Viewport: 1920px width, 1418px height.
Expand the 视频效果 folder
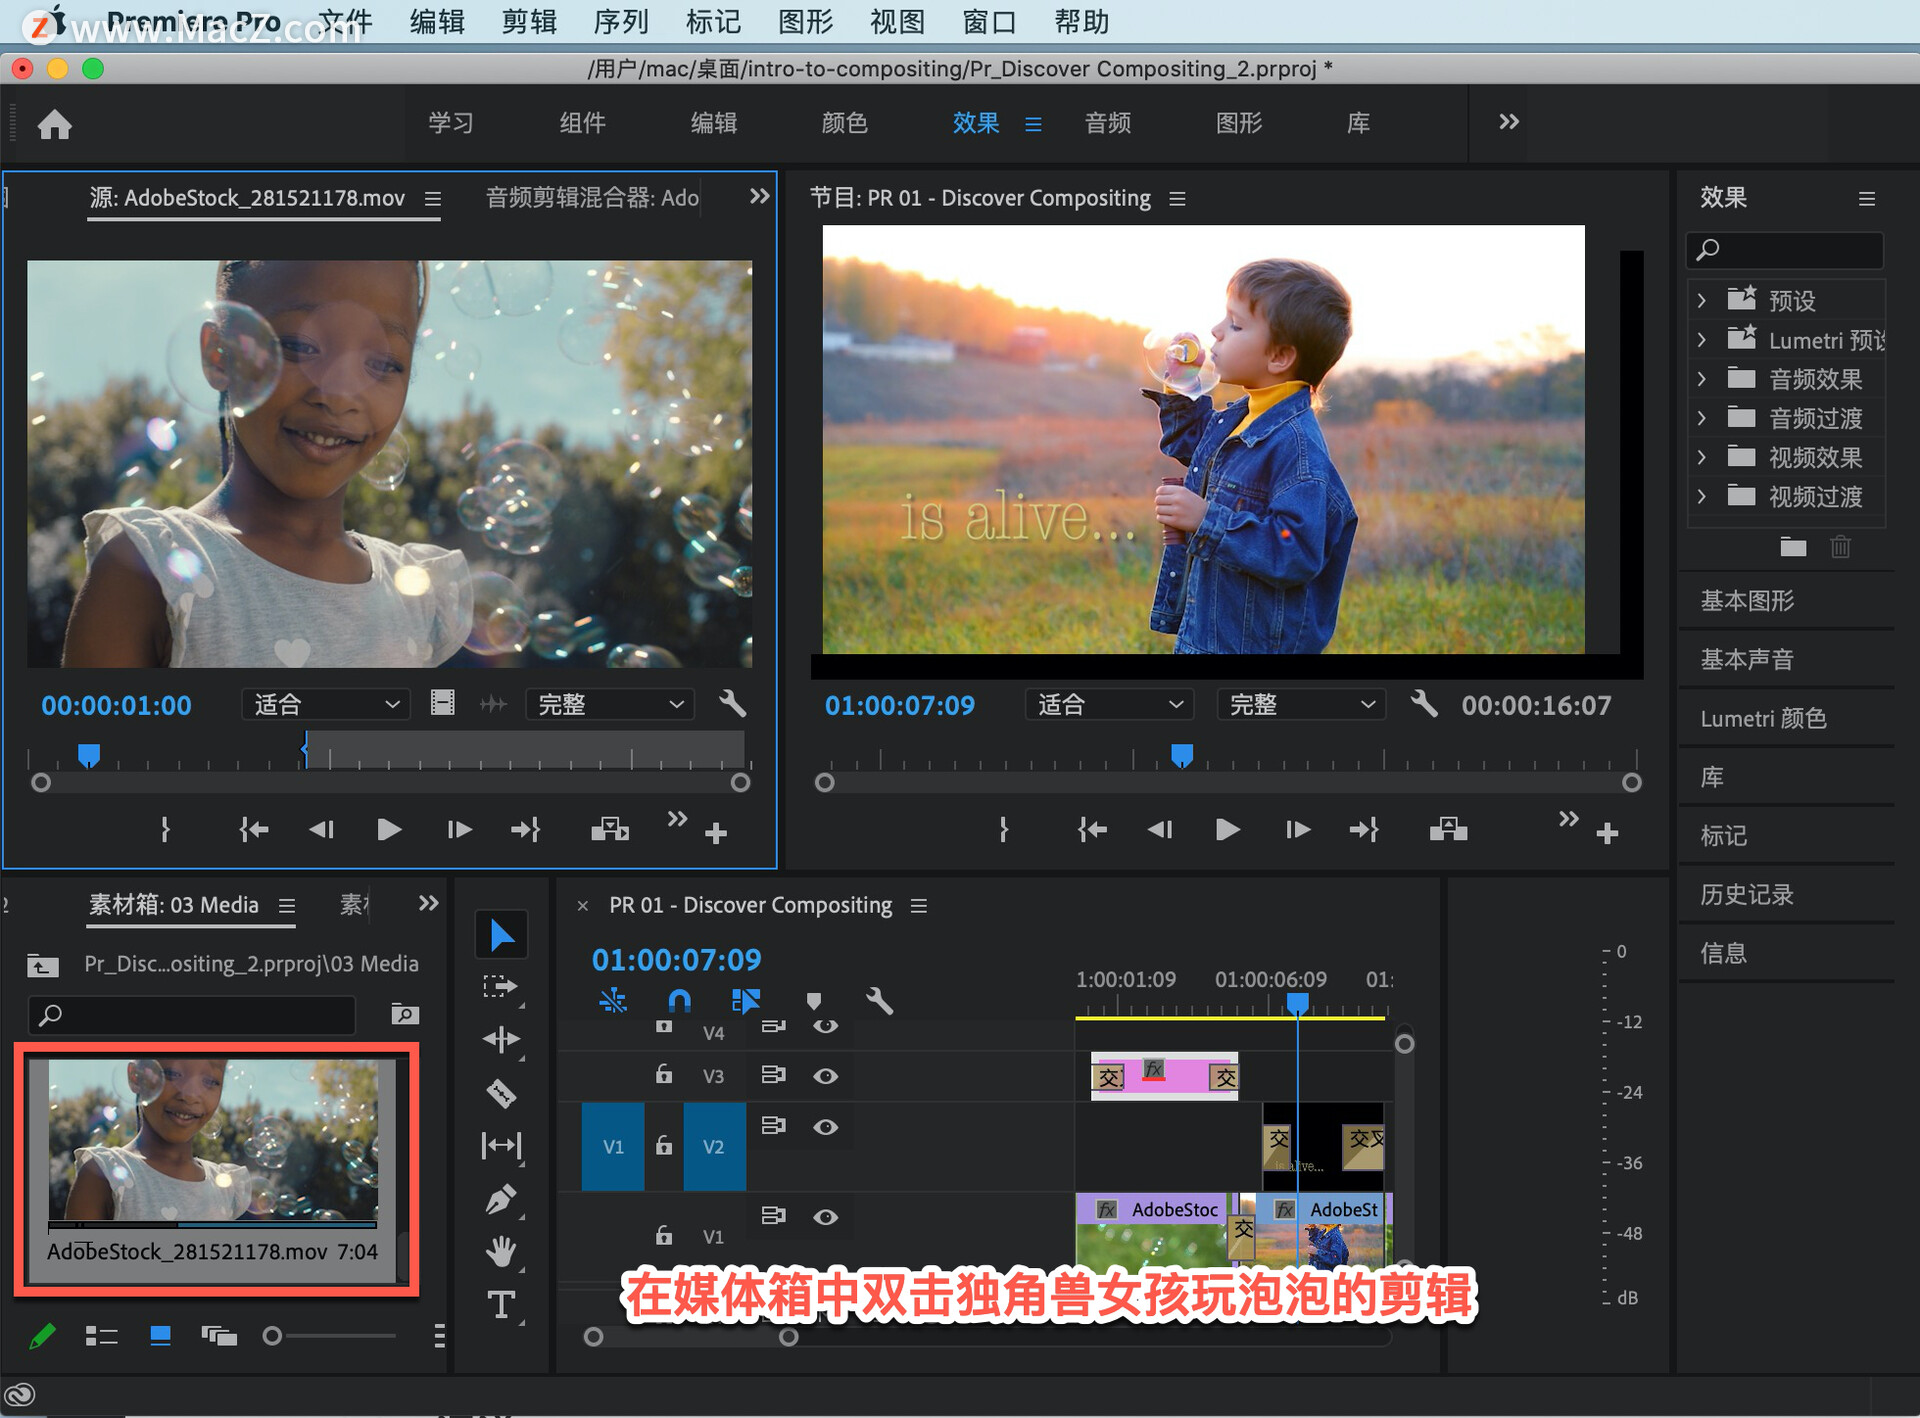(x=1702, y=457)
